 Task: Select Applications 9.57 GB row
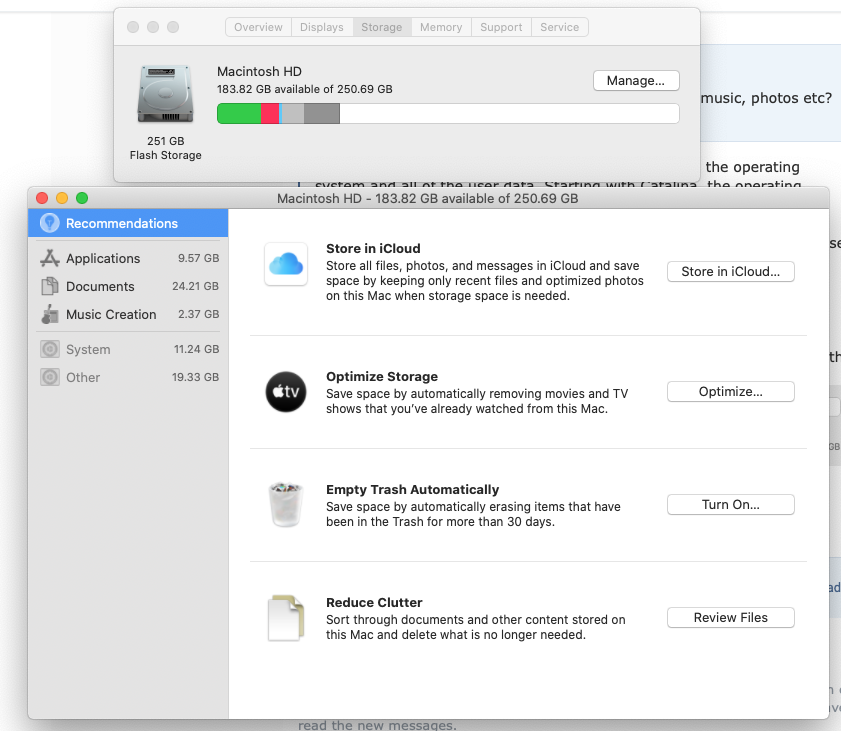(128, 259)
